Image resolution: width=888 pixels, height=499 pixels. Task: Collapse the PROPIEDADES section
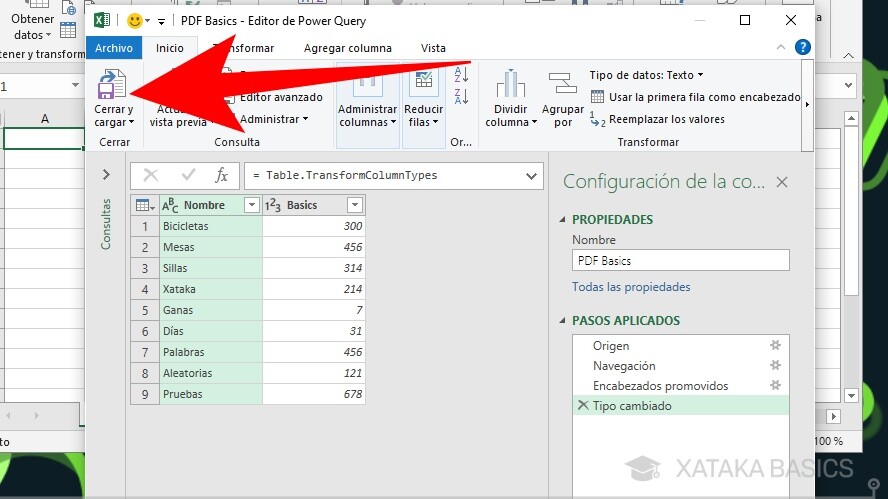[562, 220]
